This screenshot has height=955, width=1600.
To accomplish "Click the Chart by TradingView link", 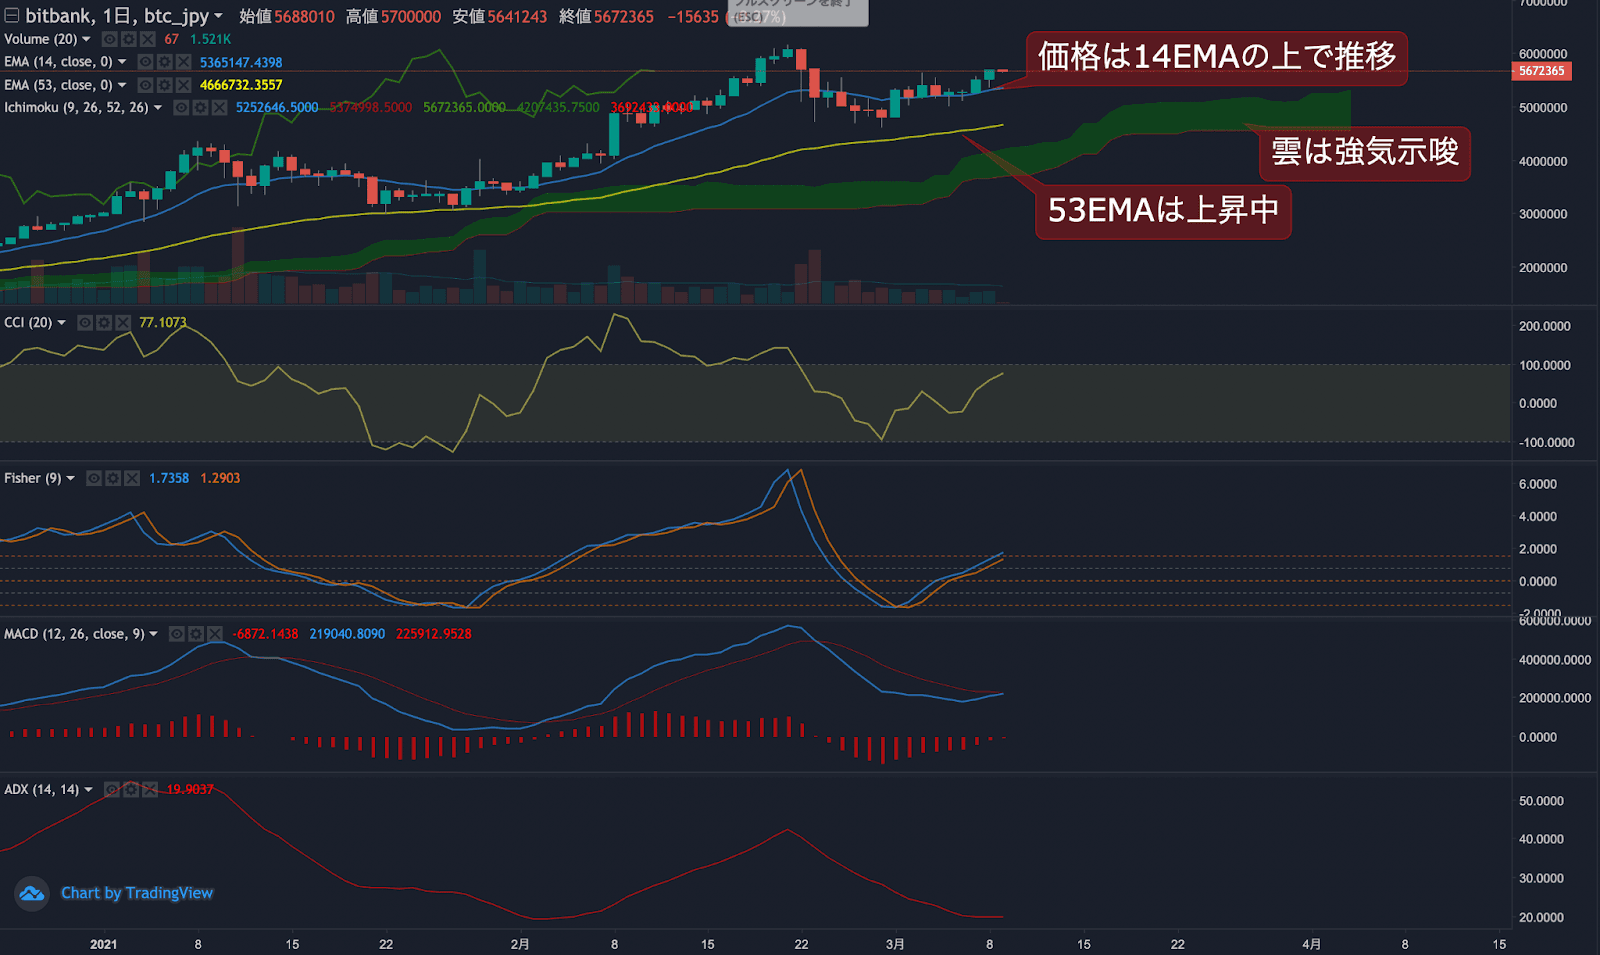I will (137, 893).
